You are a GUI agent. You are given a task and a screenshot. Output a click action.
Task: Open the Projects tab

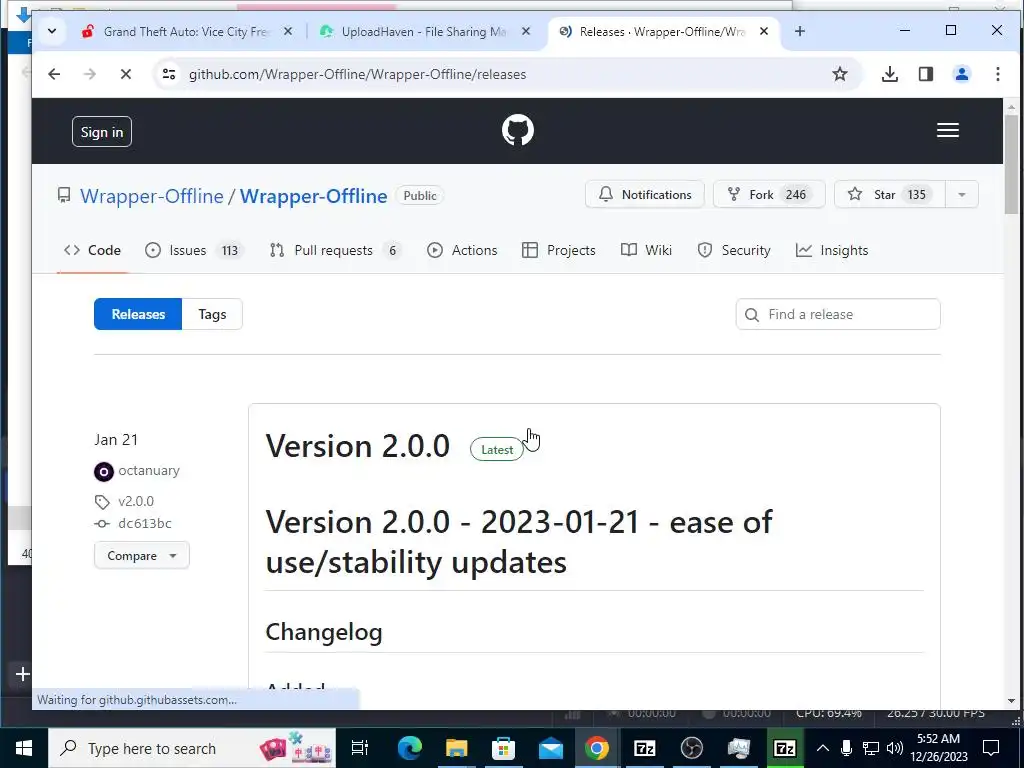pos(559,250)
